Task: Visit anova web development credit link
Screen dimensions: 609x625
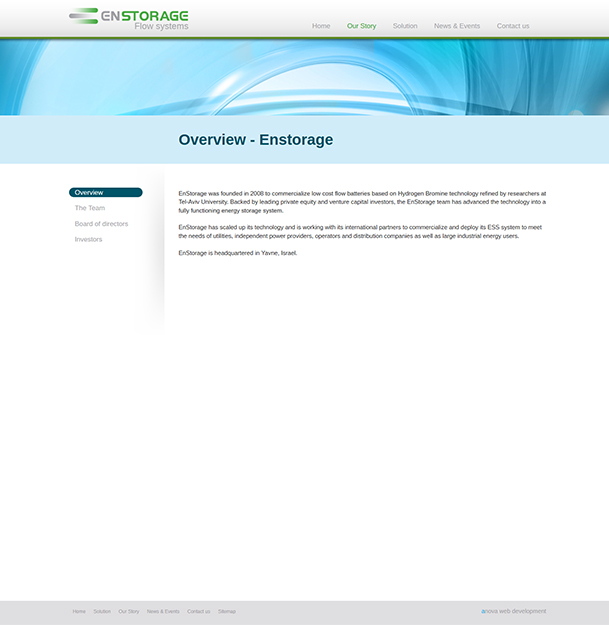Action: tap(514, 611)
